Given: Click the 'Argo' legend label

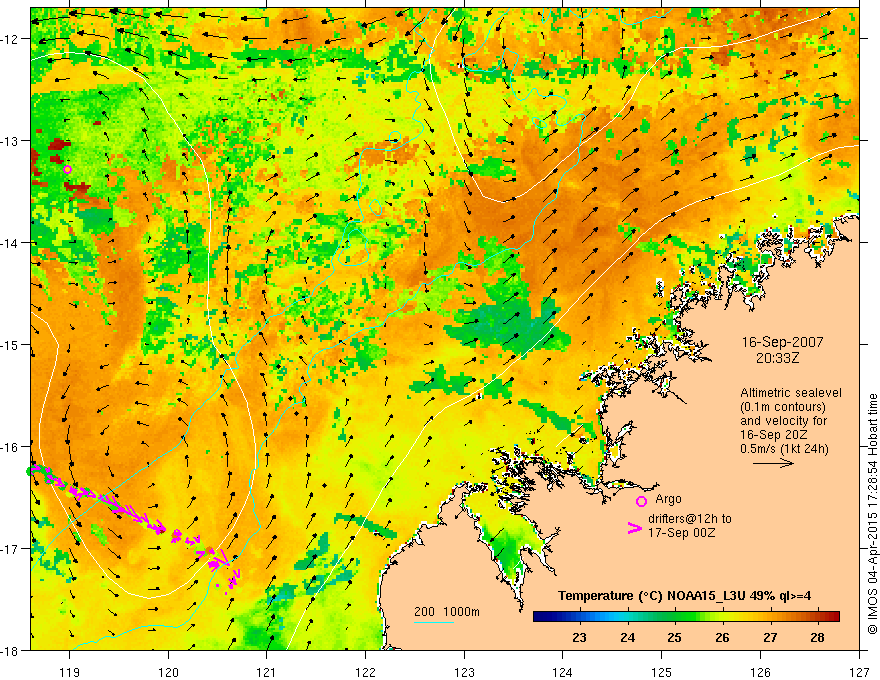Looking at the screenshot, I should pos(668,499).
